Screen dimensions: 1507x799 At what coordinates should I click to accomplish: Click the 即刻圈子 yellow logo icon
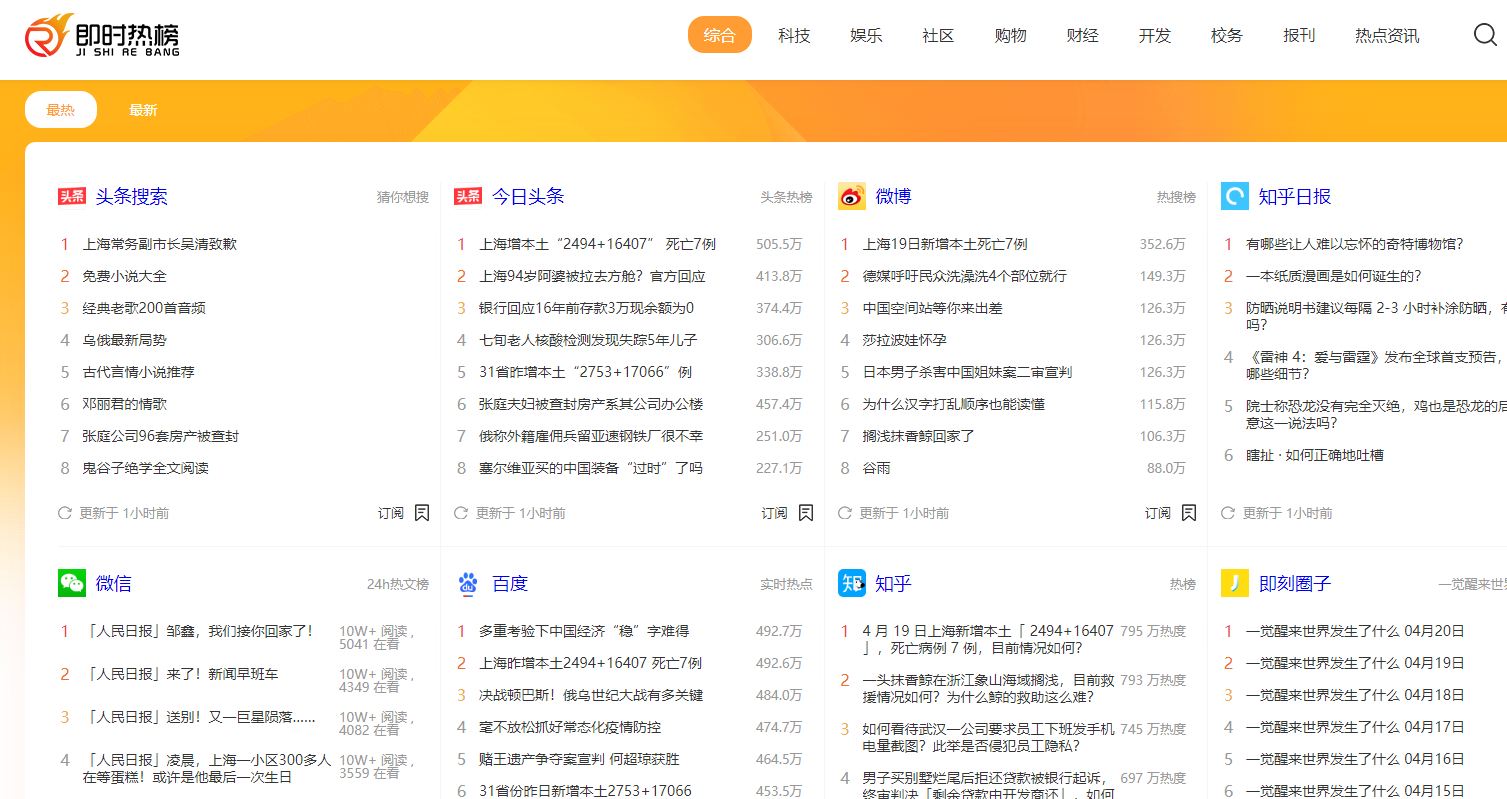(x=1235, y=583)
